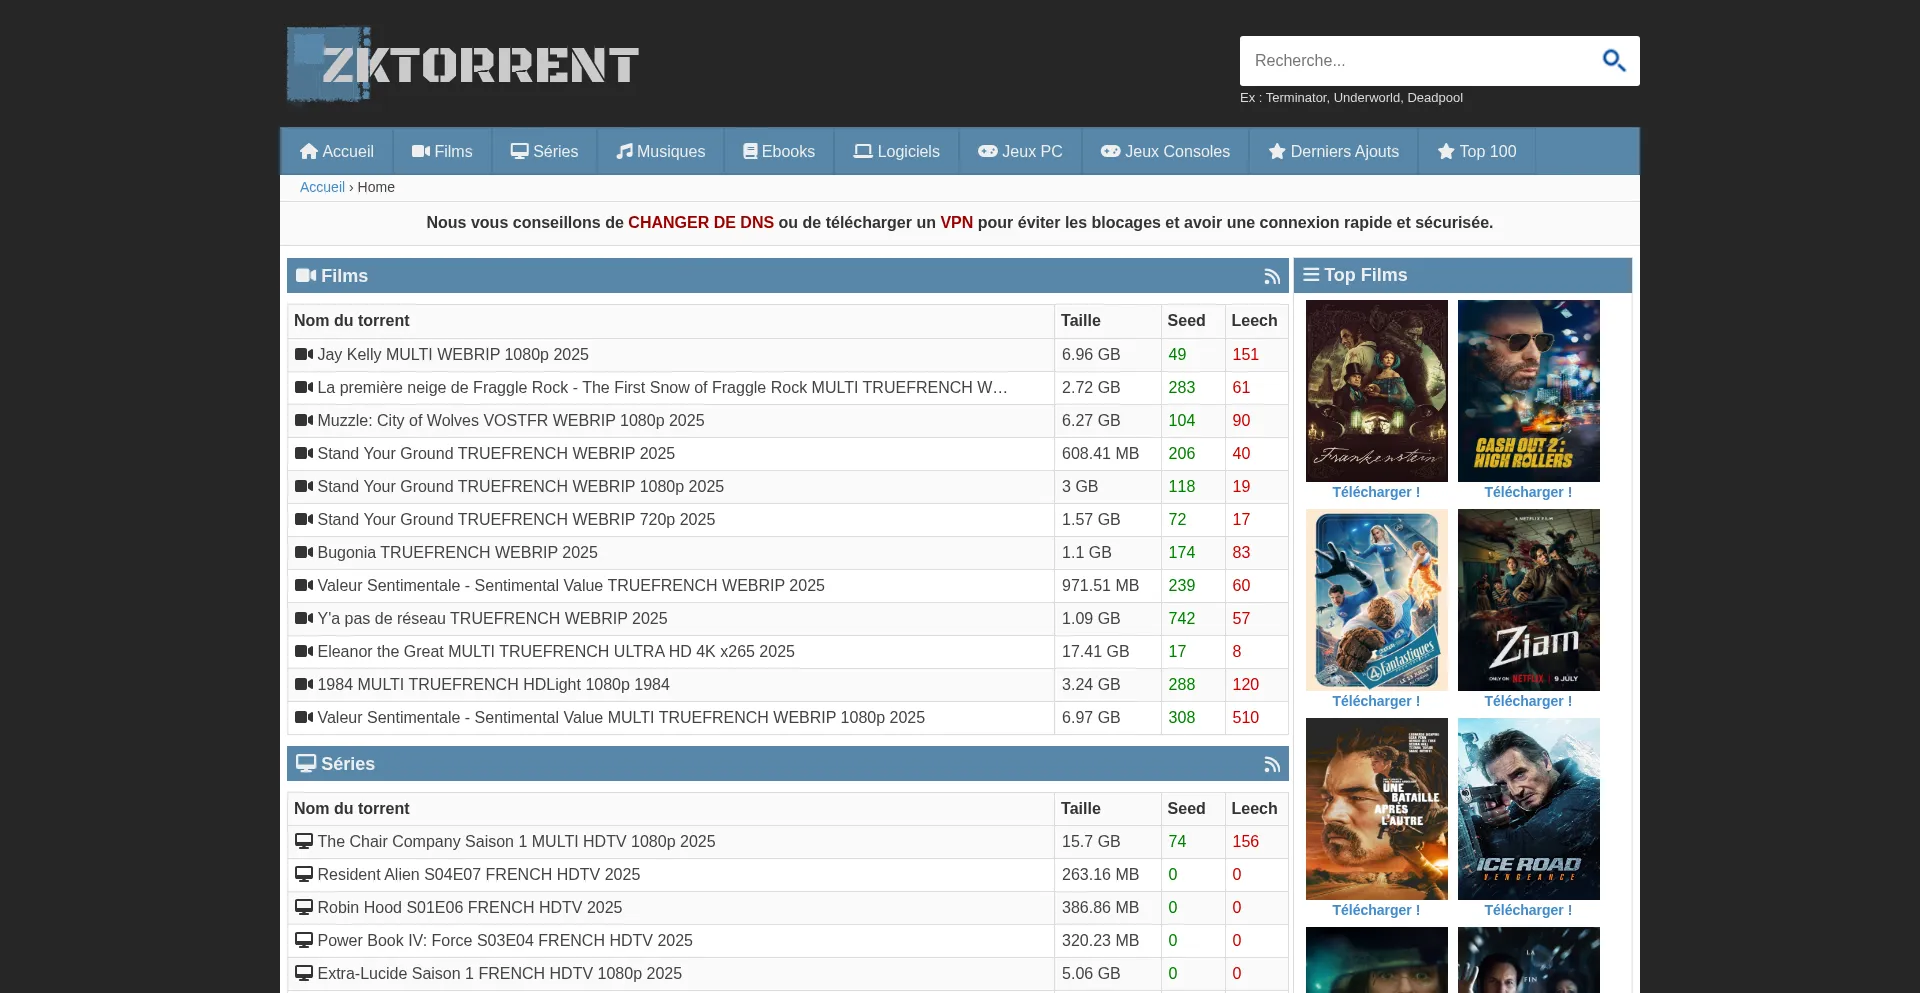
Task: Click Télécharger under the Ziam poster
Action: tap(1528, 701)
